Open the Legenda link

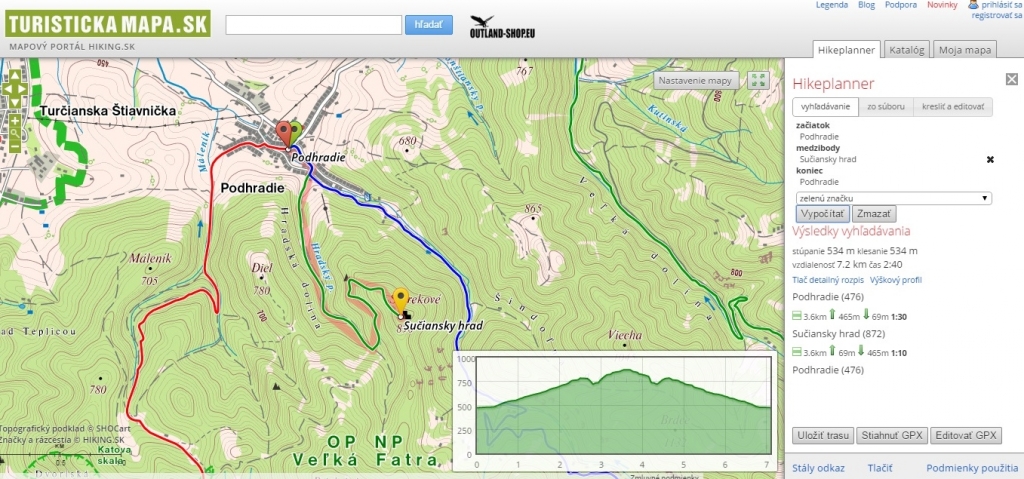pyautogui.click(x=832, y=5)
